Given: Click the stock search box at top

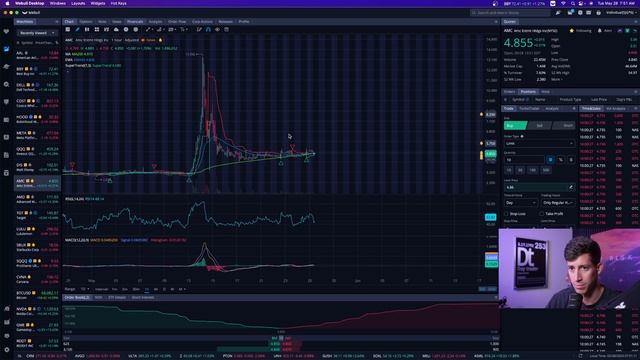Looking at the screenshot, I should coord(510,13).
